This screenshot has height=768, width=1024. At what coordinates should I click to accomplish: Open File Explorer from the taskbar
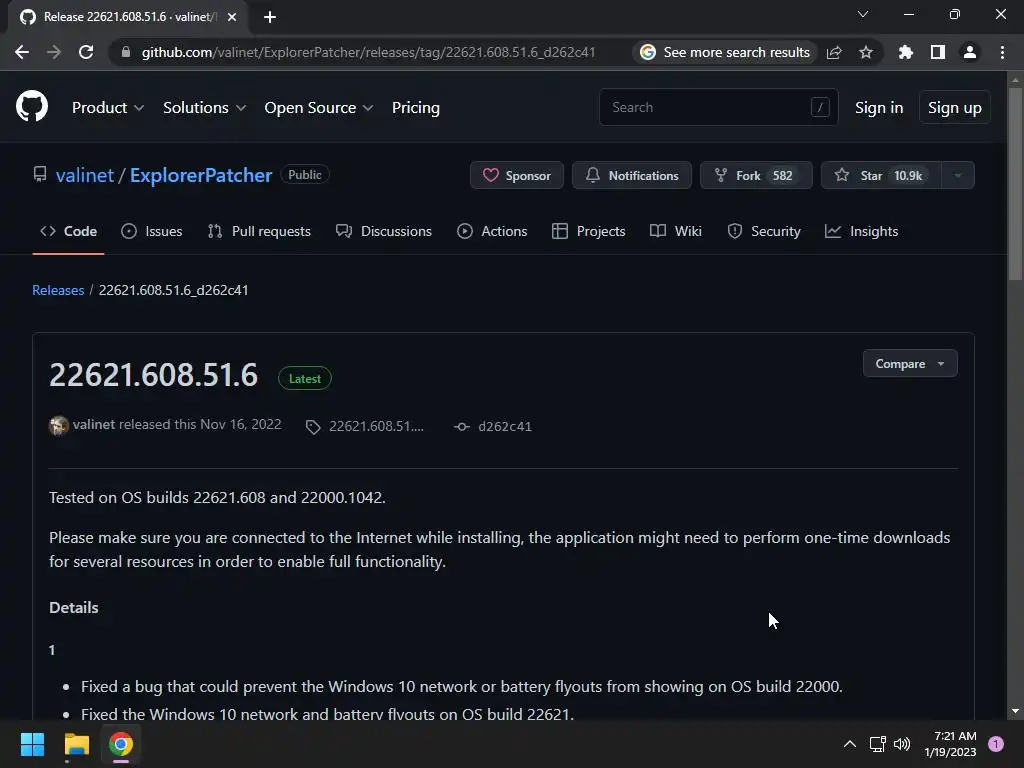coord(76,744)
